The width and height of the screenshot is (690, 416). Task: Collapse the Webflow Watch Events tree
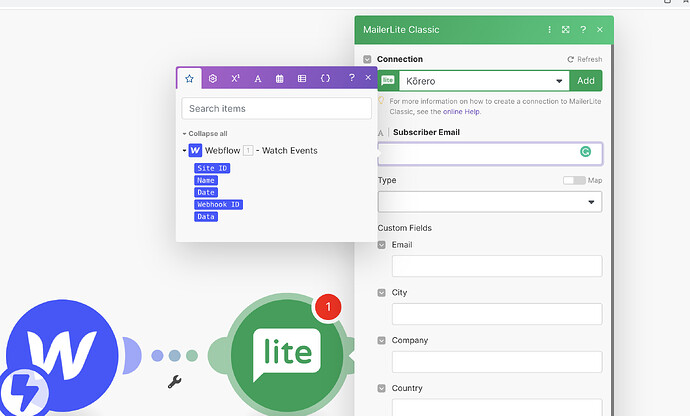(x=184, y=151)
